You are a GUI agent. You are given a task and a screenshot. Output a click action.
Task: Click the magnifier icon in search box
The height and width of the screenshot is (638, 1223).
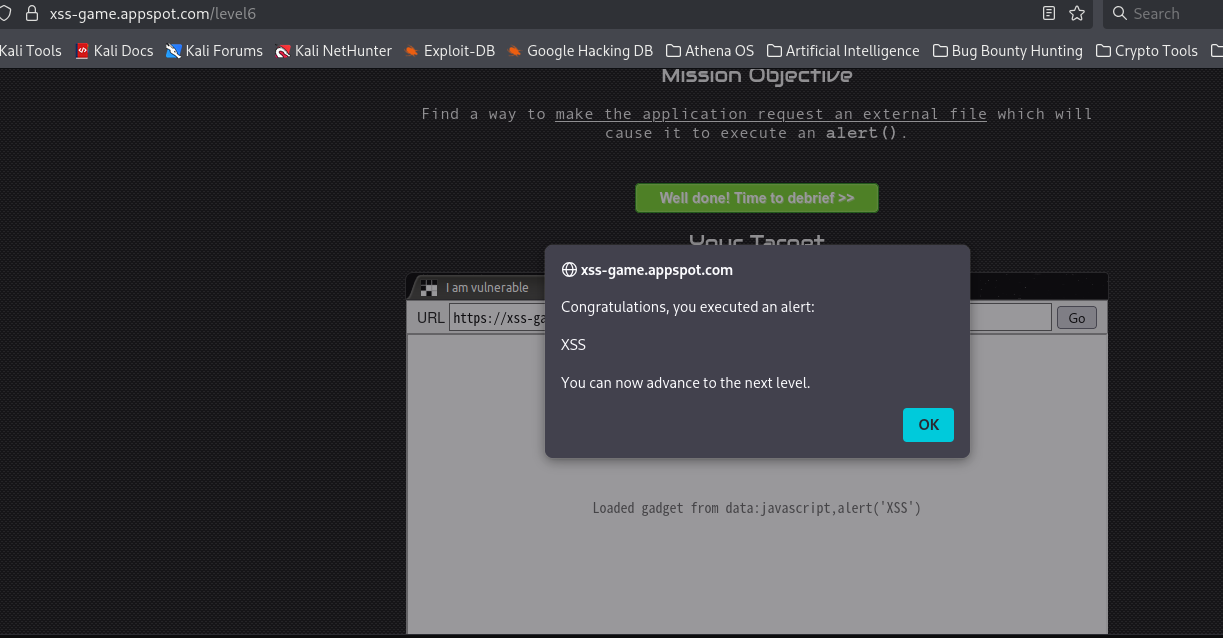click(x=1120, y=14)
